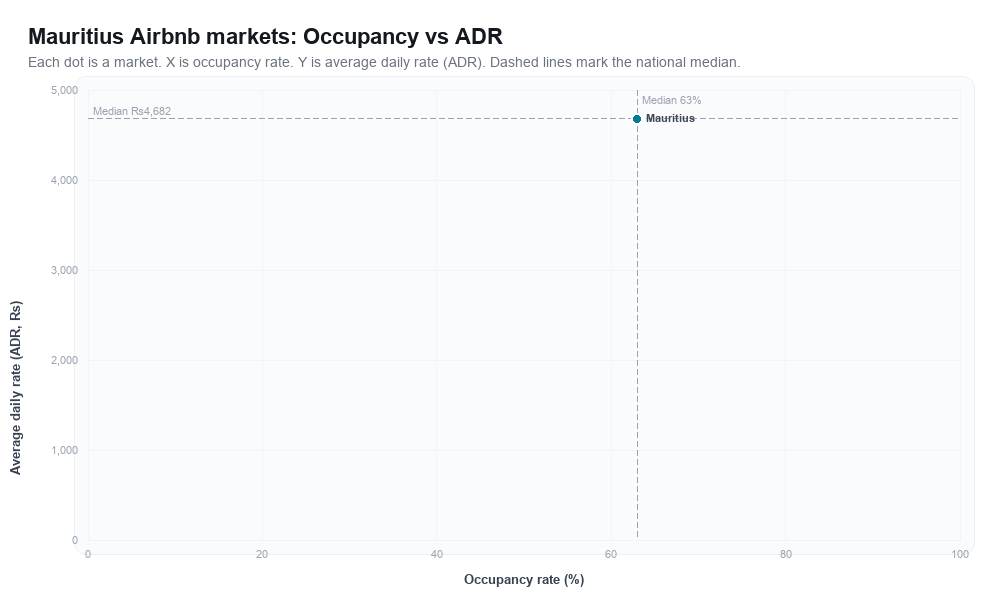Viewport: 1000px width, 600px height.
Task: Click the y-axis tick label 3,000
Action: pos(64,270)
